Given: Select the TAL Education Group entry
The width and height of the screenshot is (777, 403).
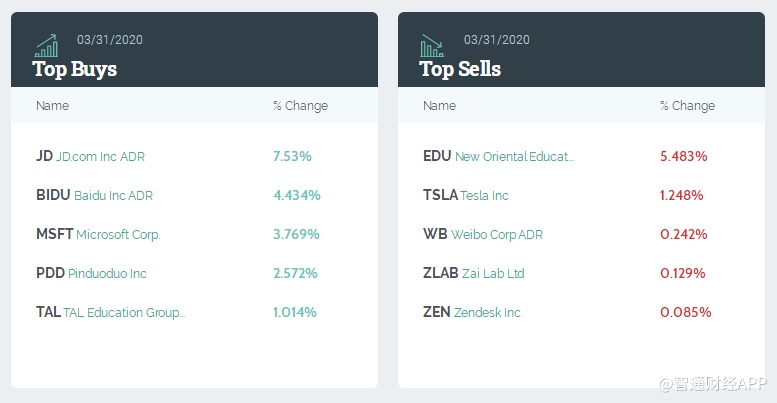Looking at the screenshot, I should (110, 312).
